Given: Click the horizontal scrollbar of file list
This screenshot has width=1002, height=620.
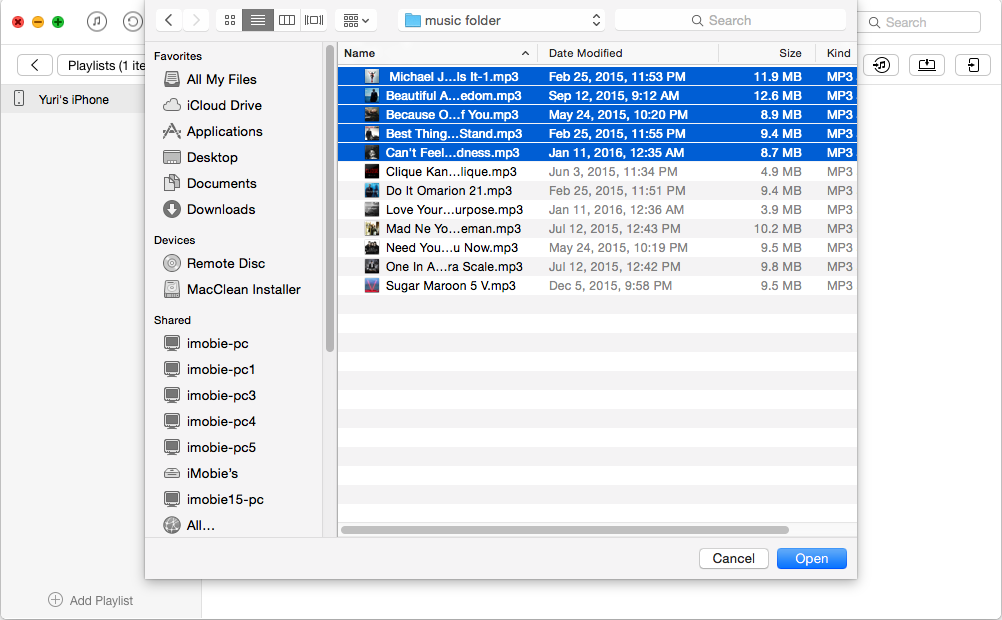Looking at the screenshot, I should click(x=565, y=530).
